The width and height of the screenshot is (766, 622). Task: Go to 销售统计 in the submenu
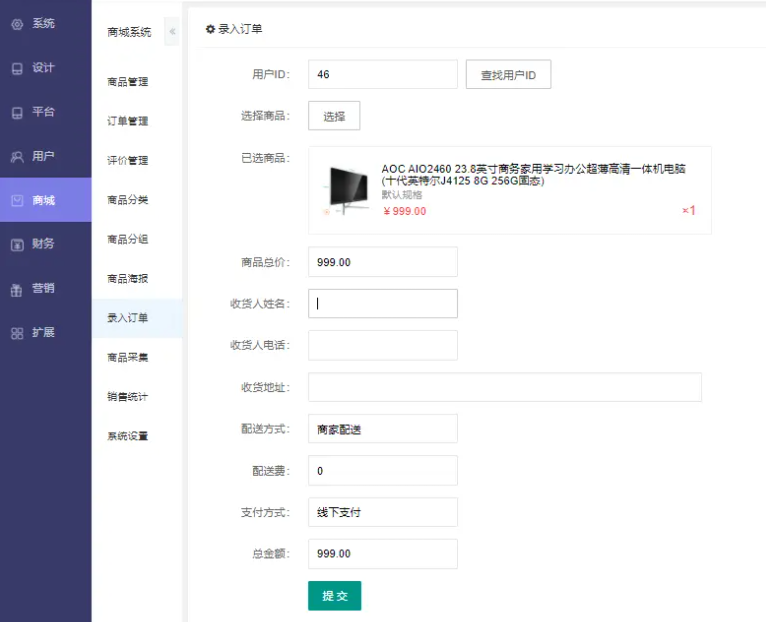[128, 396]
